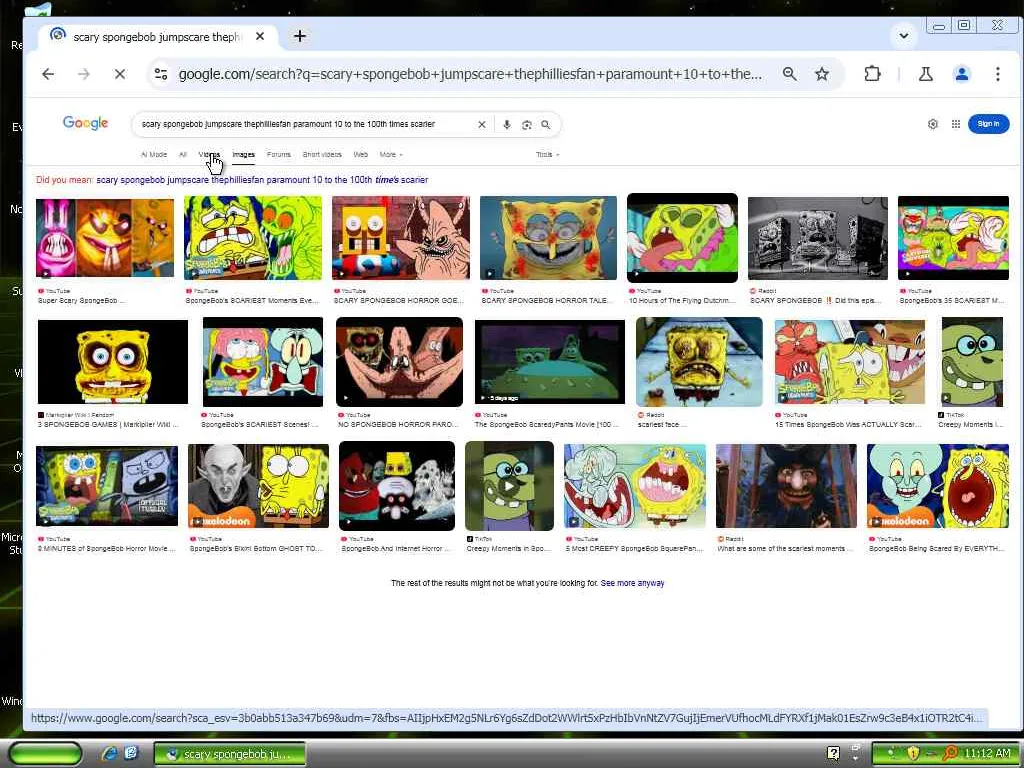This screenshot has height=768, width=1024.
Task: Open 15 Times SpongeBob Was ACTUALLY Scary thumbnail
Action: [850, 362]
